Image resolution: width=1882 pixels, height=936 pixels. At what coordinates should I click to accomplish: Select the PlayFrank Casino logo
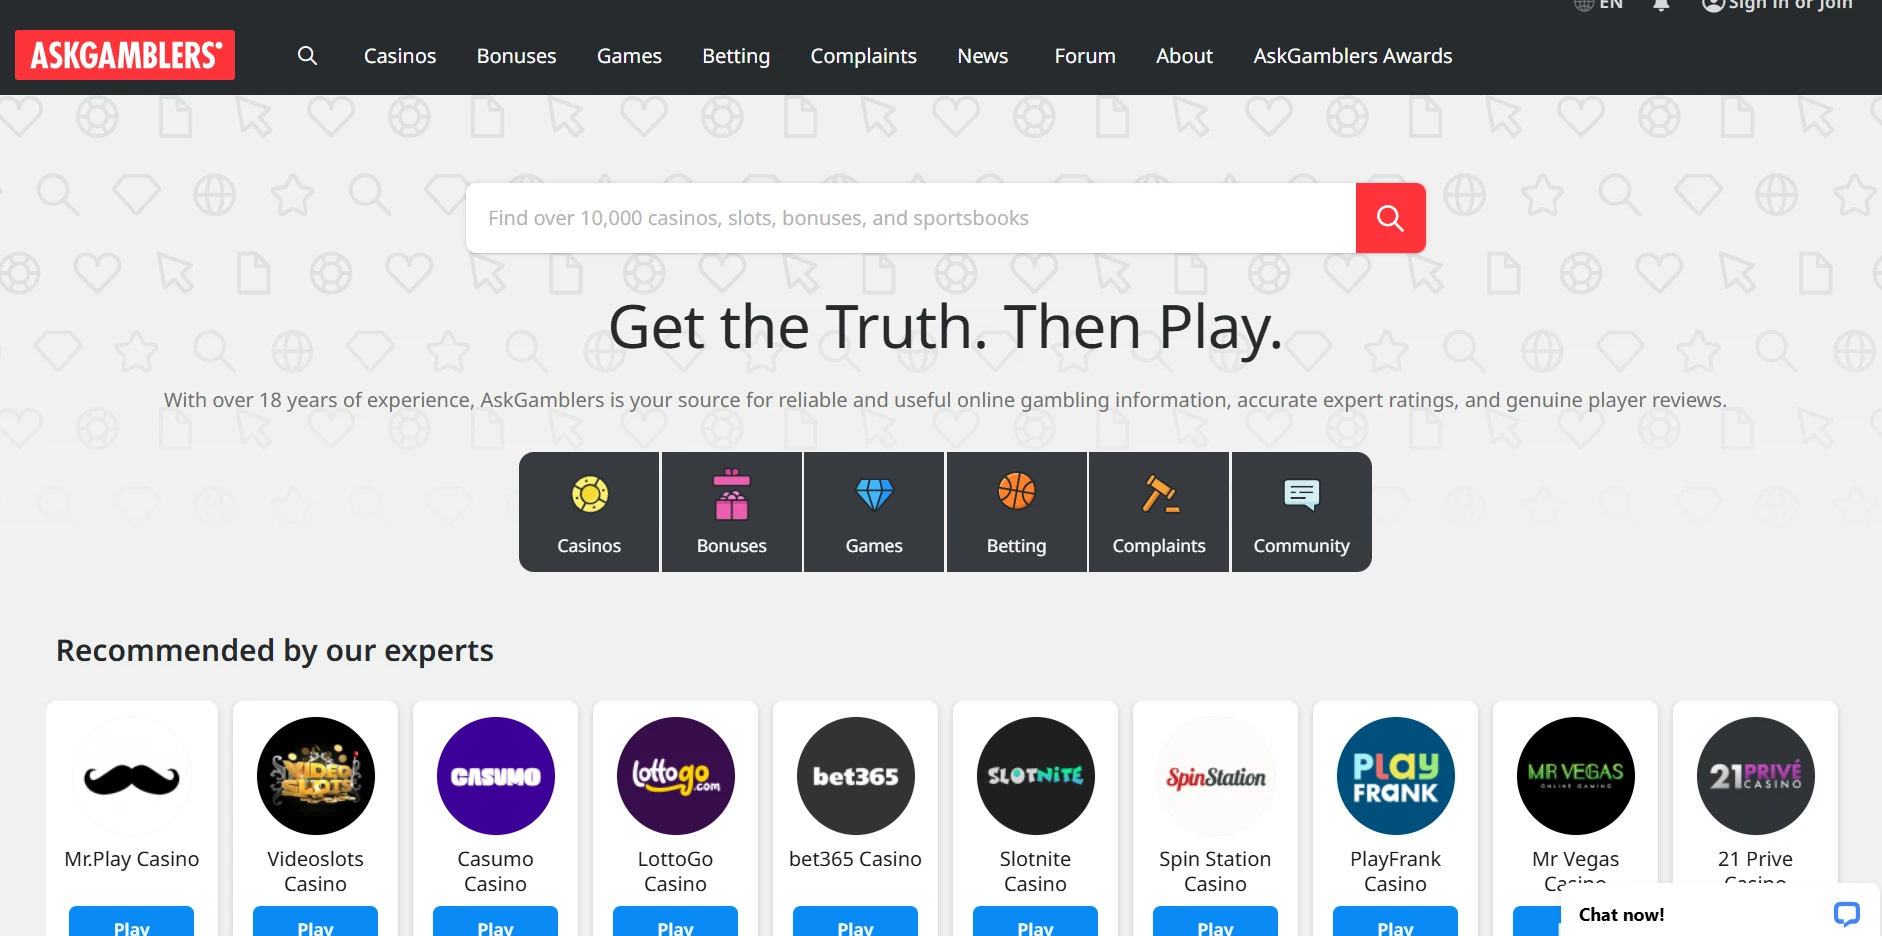pos(1395,776)
